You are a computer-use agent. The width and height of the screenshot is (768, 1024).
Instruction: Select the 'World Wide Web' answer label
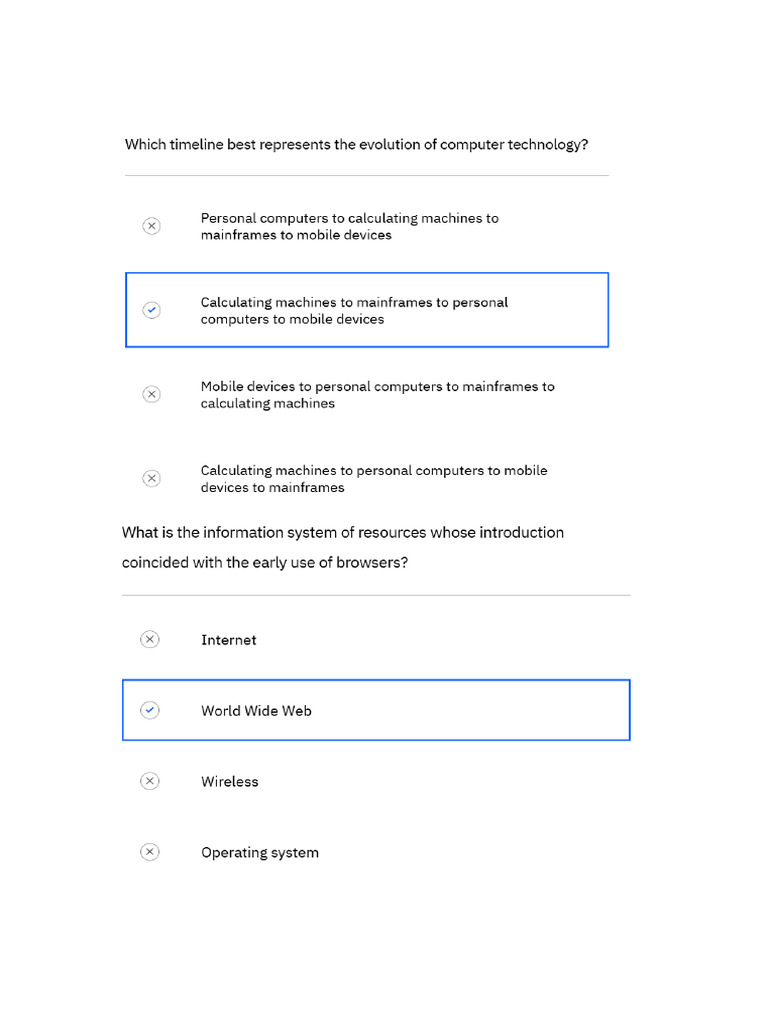click(256, 711)
